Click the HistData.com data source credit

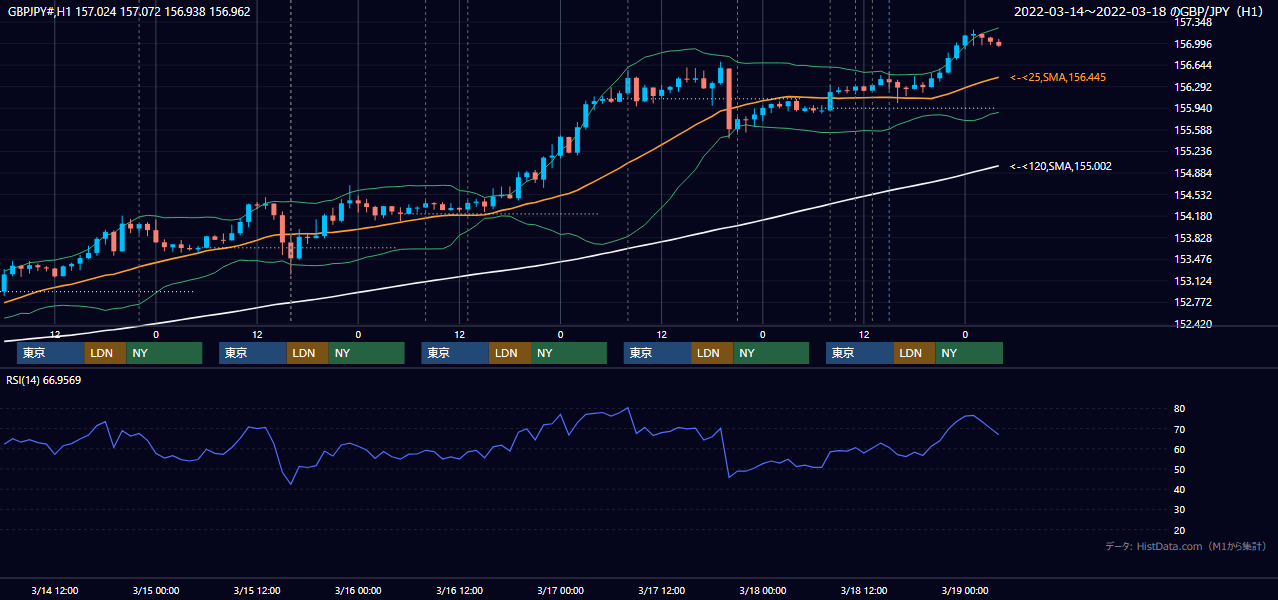(x=1186, y=546)
